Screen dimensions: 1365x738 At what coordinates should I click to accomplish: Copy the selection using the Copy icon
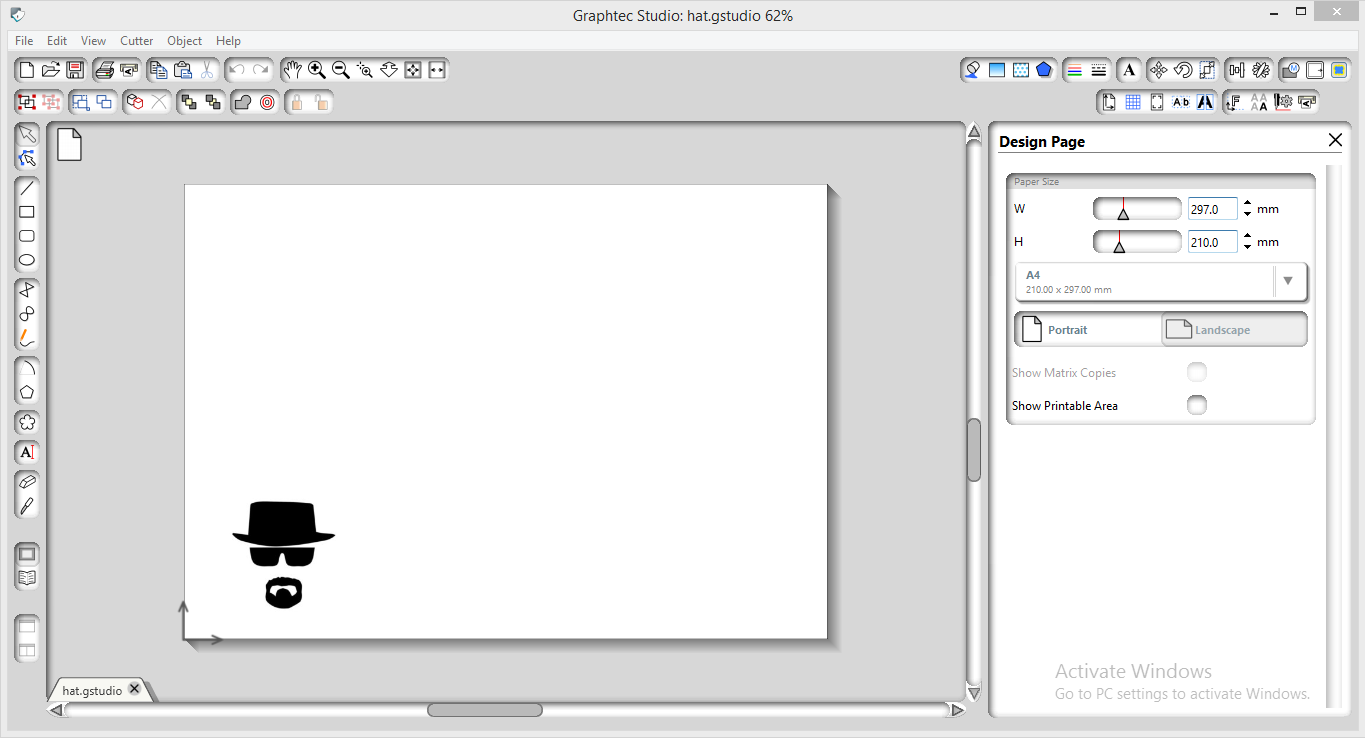pos(158,70)
